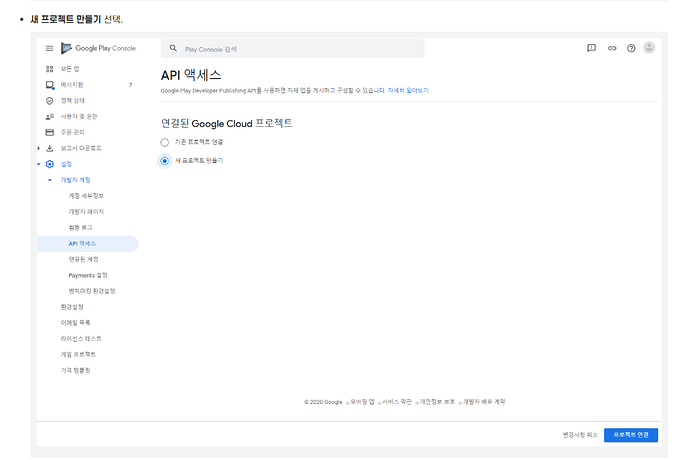This screenshot has width=690, height=460.
Task: Focus the Play Console 검색 field
Action: click(293, 48)
